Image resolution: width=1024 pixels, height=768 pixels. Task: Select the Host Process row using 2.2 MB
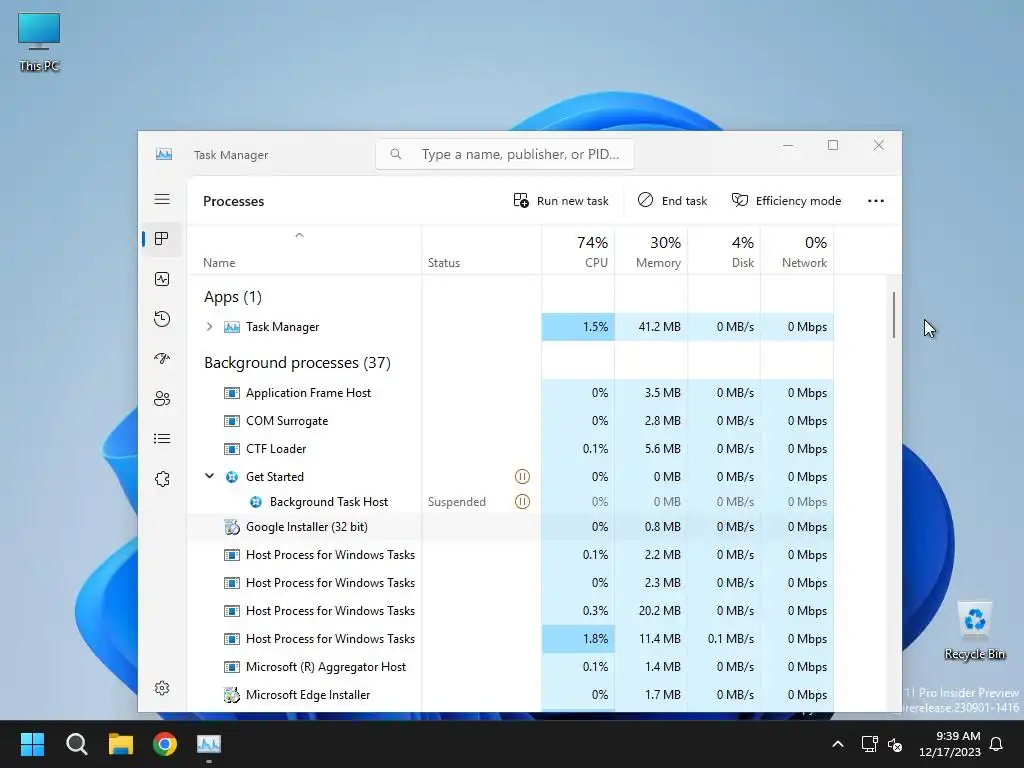click(x=510, y=554)
